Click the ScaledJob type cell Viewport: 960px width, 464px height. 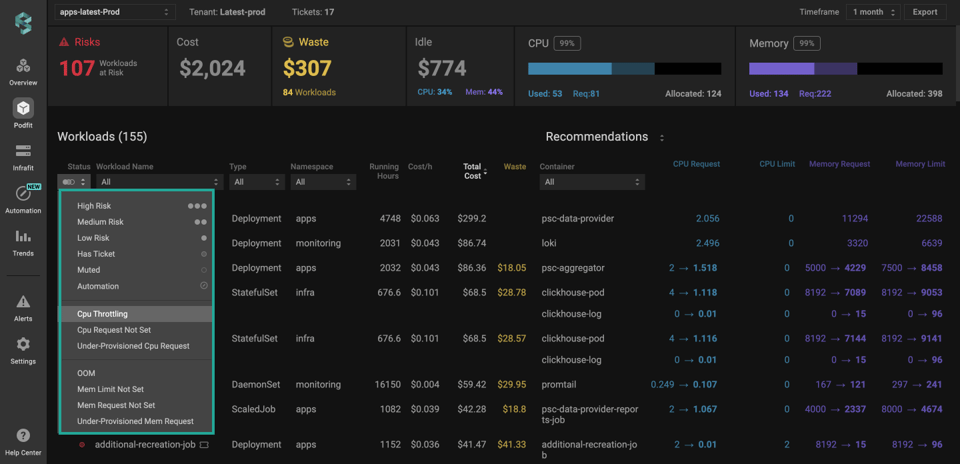(x=253, y=409)
